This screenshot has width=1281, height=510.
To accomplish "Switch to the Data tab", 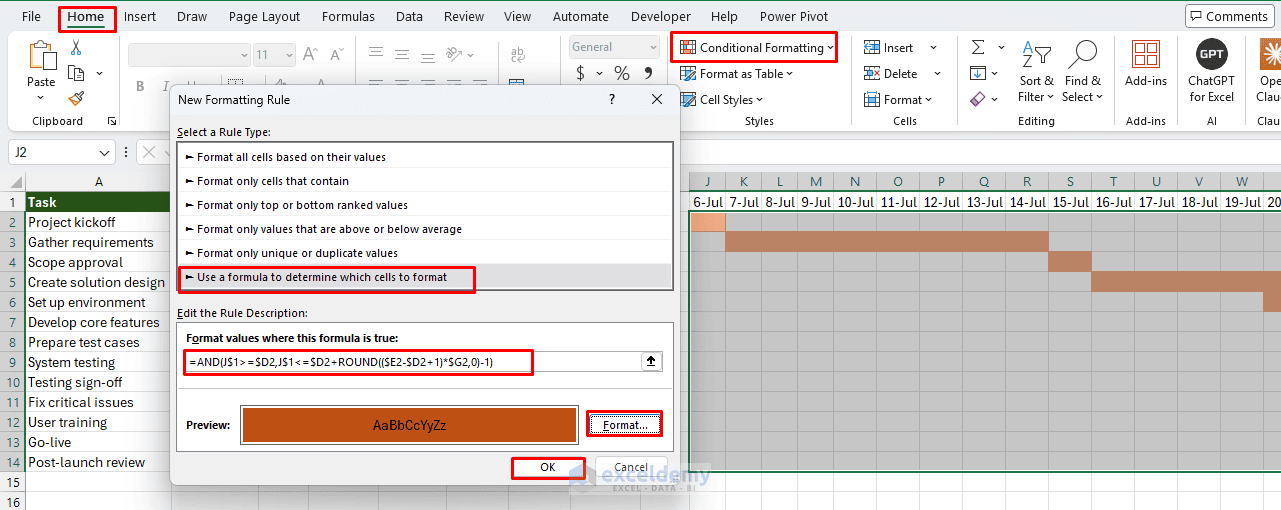I will pyautogui.click(x=409, y=17).
